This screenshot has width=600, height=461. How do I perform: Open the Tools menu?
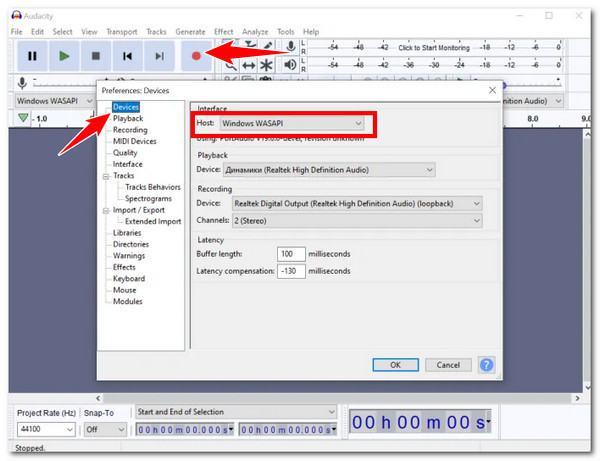click(x=285, y=32)
